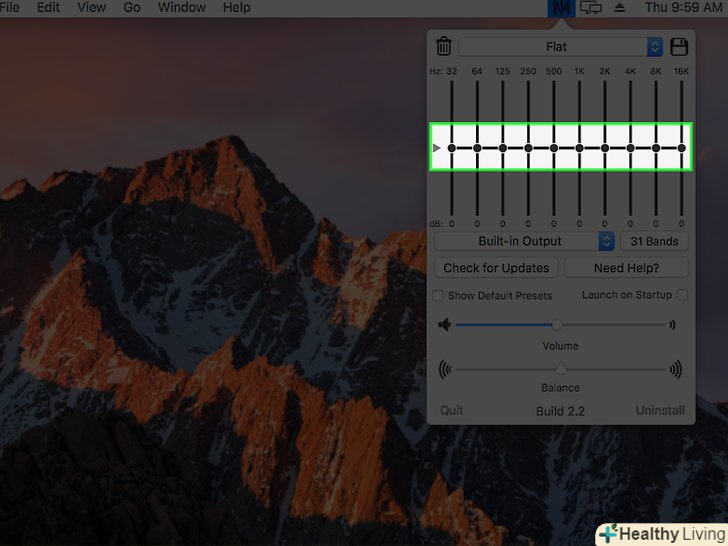This screenshot has width=728, height=546.
Task: Click the gain arrow beside the 32 Hz slider
Action: click(x=436, y=148)
